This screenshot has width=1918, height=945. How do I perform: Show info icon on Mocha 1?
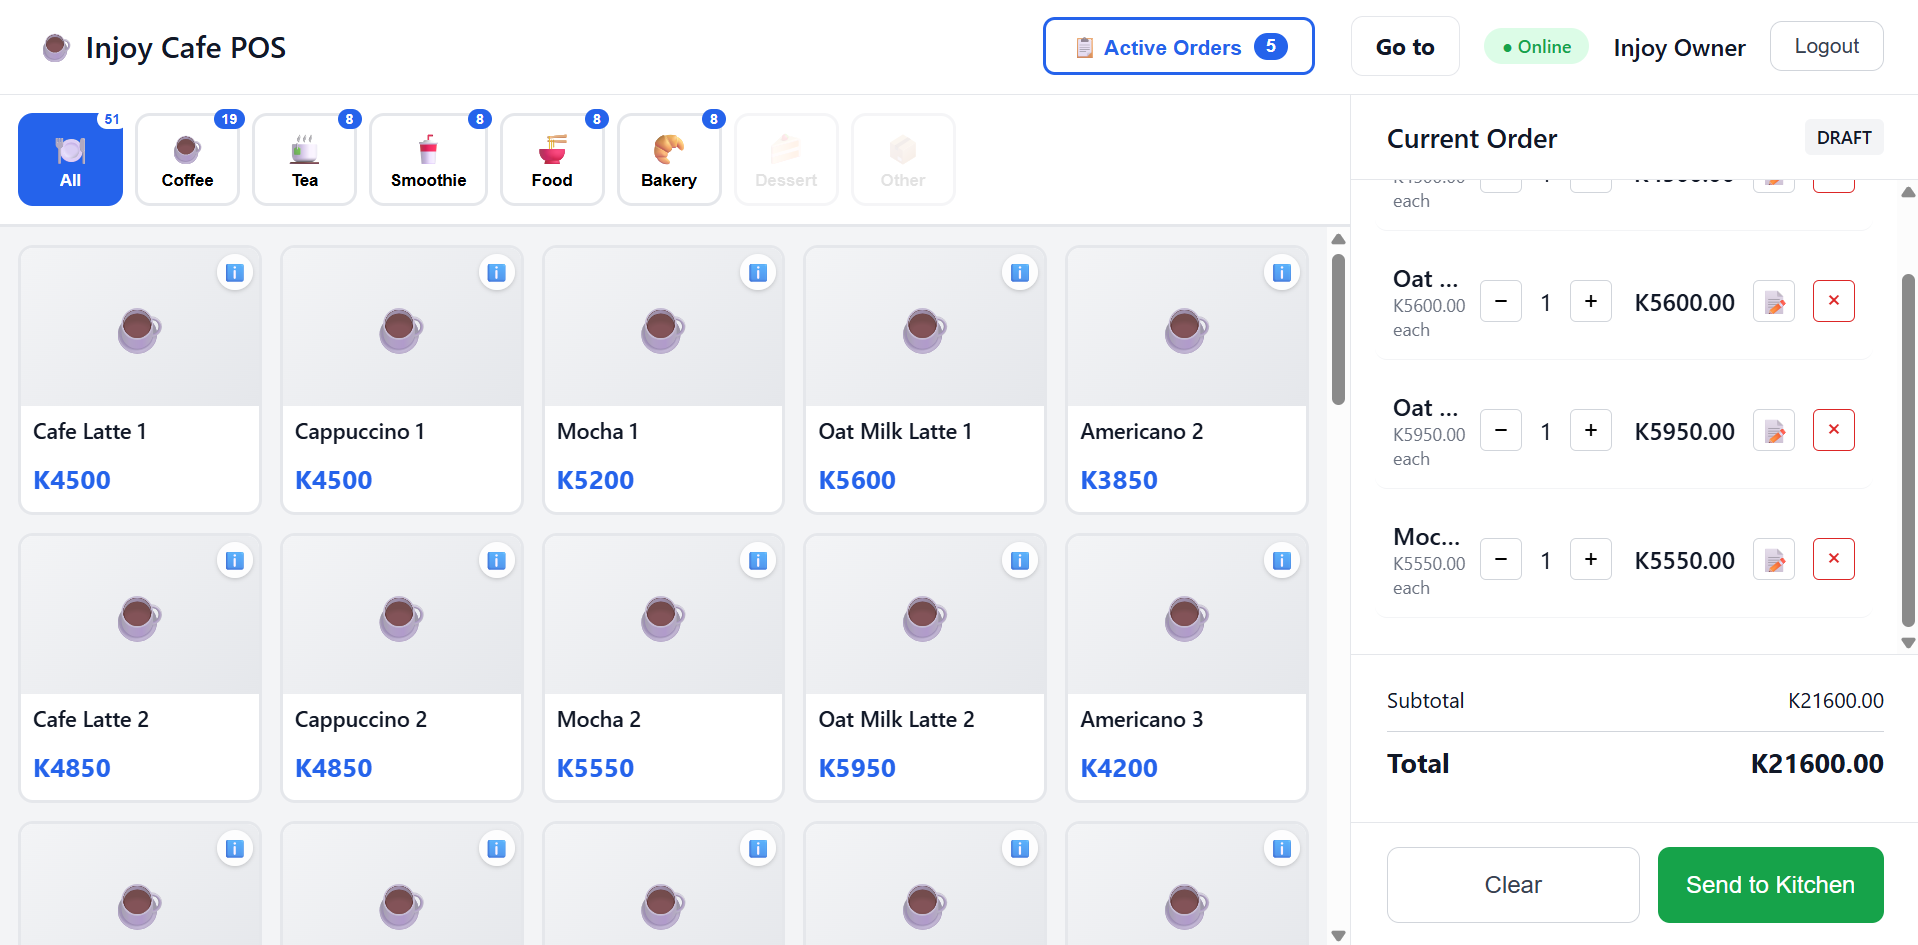(x=758, y=272)
